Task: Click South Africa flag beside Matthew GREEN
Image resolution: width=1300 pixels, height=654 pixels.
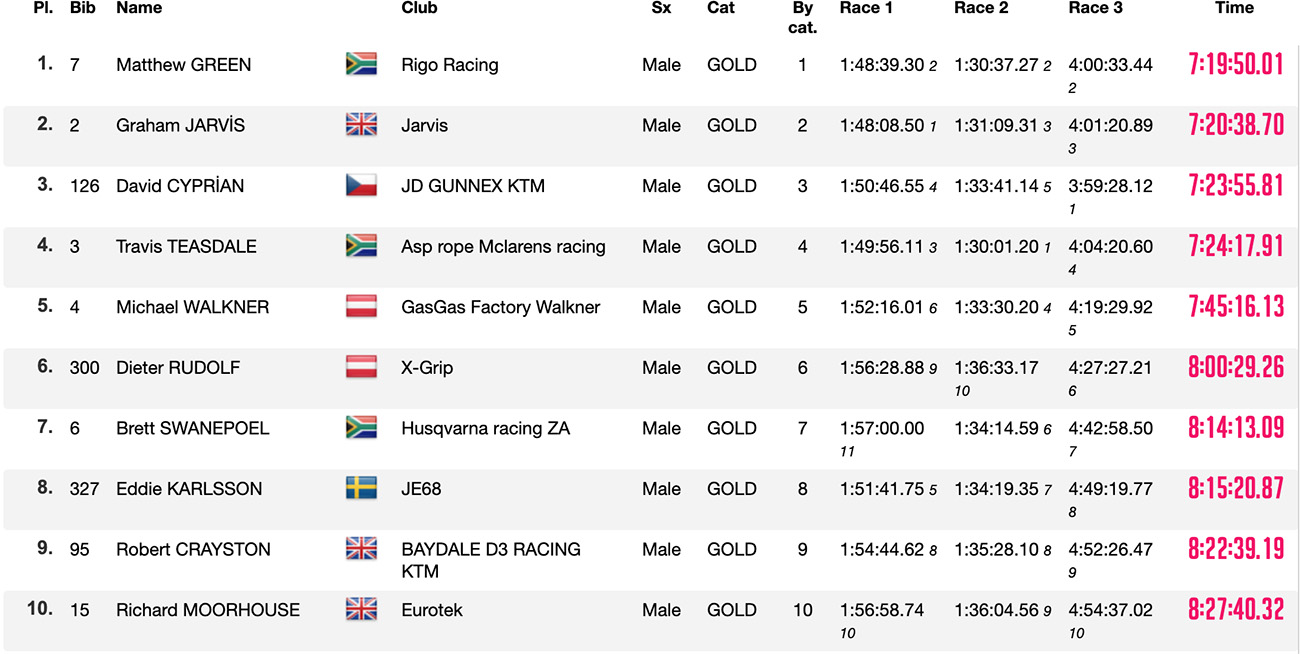Action: click(361, 64)
